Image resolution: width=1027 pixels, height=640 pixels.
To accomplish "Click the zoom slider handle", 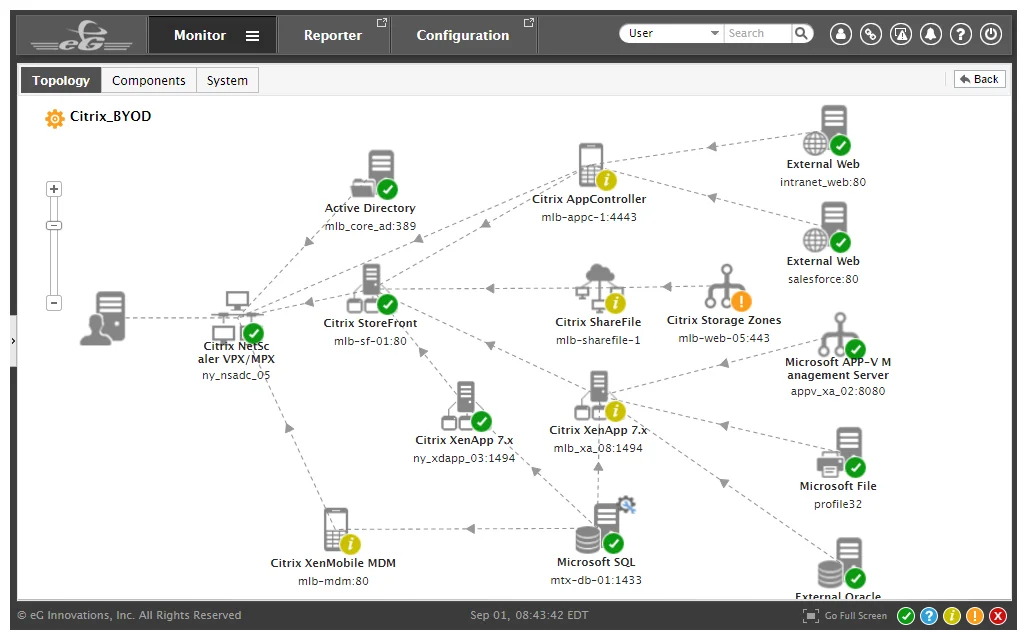I will [x=54, y=225].
